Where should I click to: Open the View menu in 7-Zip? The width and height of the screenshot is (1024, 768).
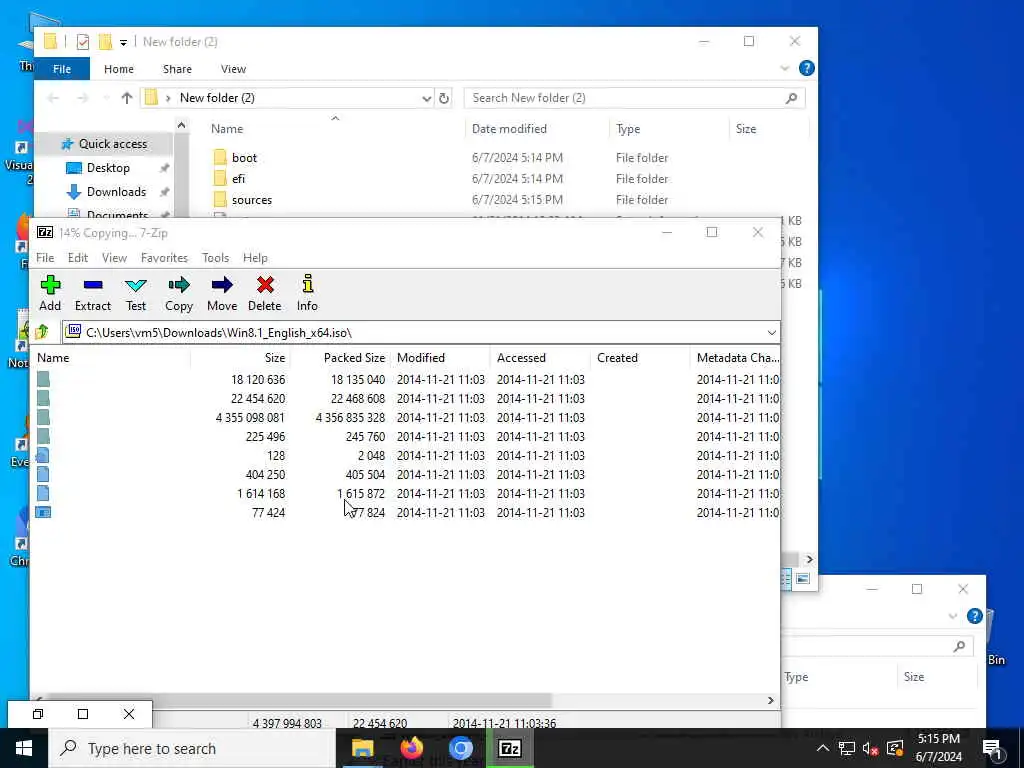114,258
